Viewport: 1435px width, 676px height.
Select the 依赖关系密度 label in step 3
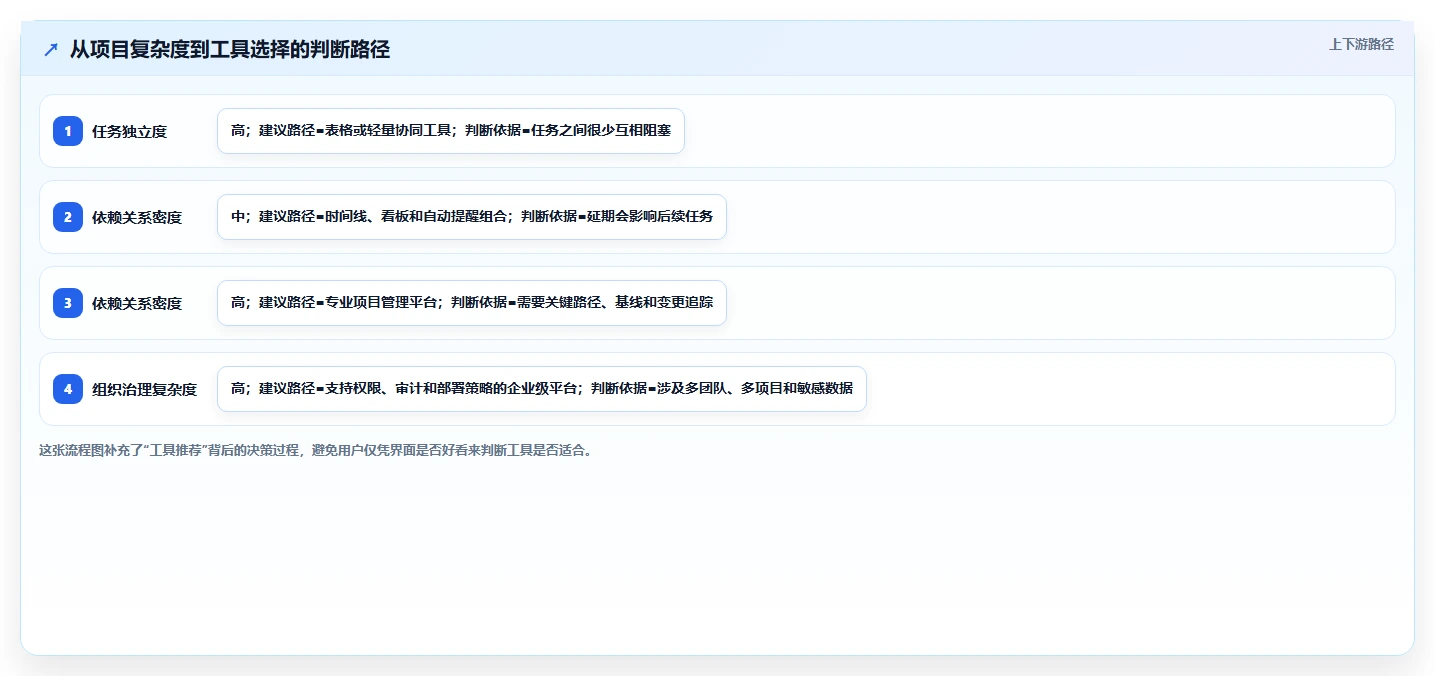pos(137,304)
